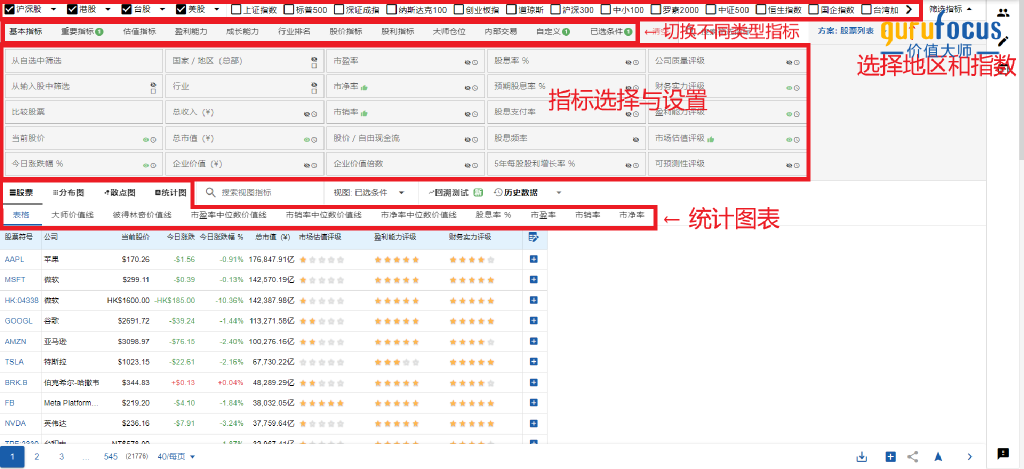Screen dimensions: 1024x469
Task: Collapse the 筛选指标 panel toggle
Action: [x=950, y=9]
